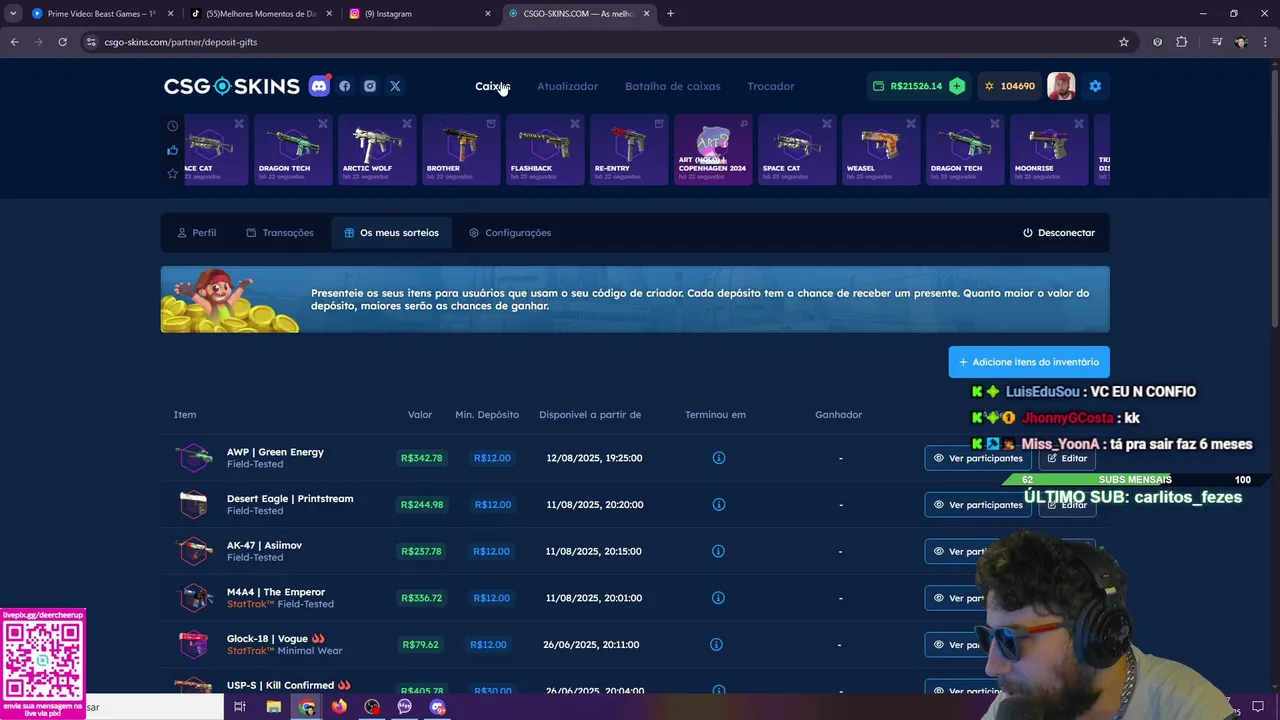This screenshot has height=720, width=1280.
Task: Open File Explorer from the taskbar
Action: [x=273, y=707]
